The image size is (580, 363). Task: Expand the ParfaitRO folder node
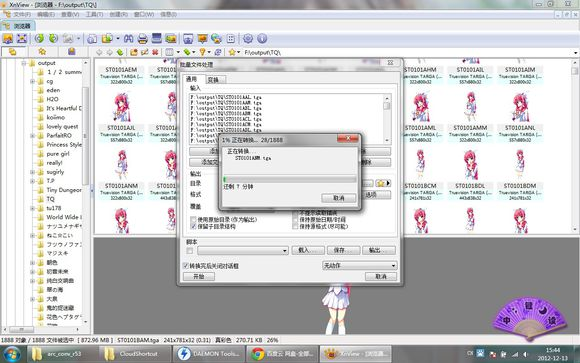click(x=32, y=135)
